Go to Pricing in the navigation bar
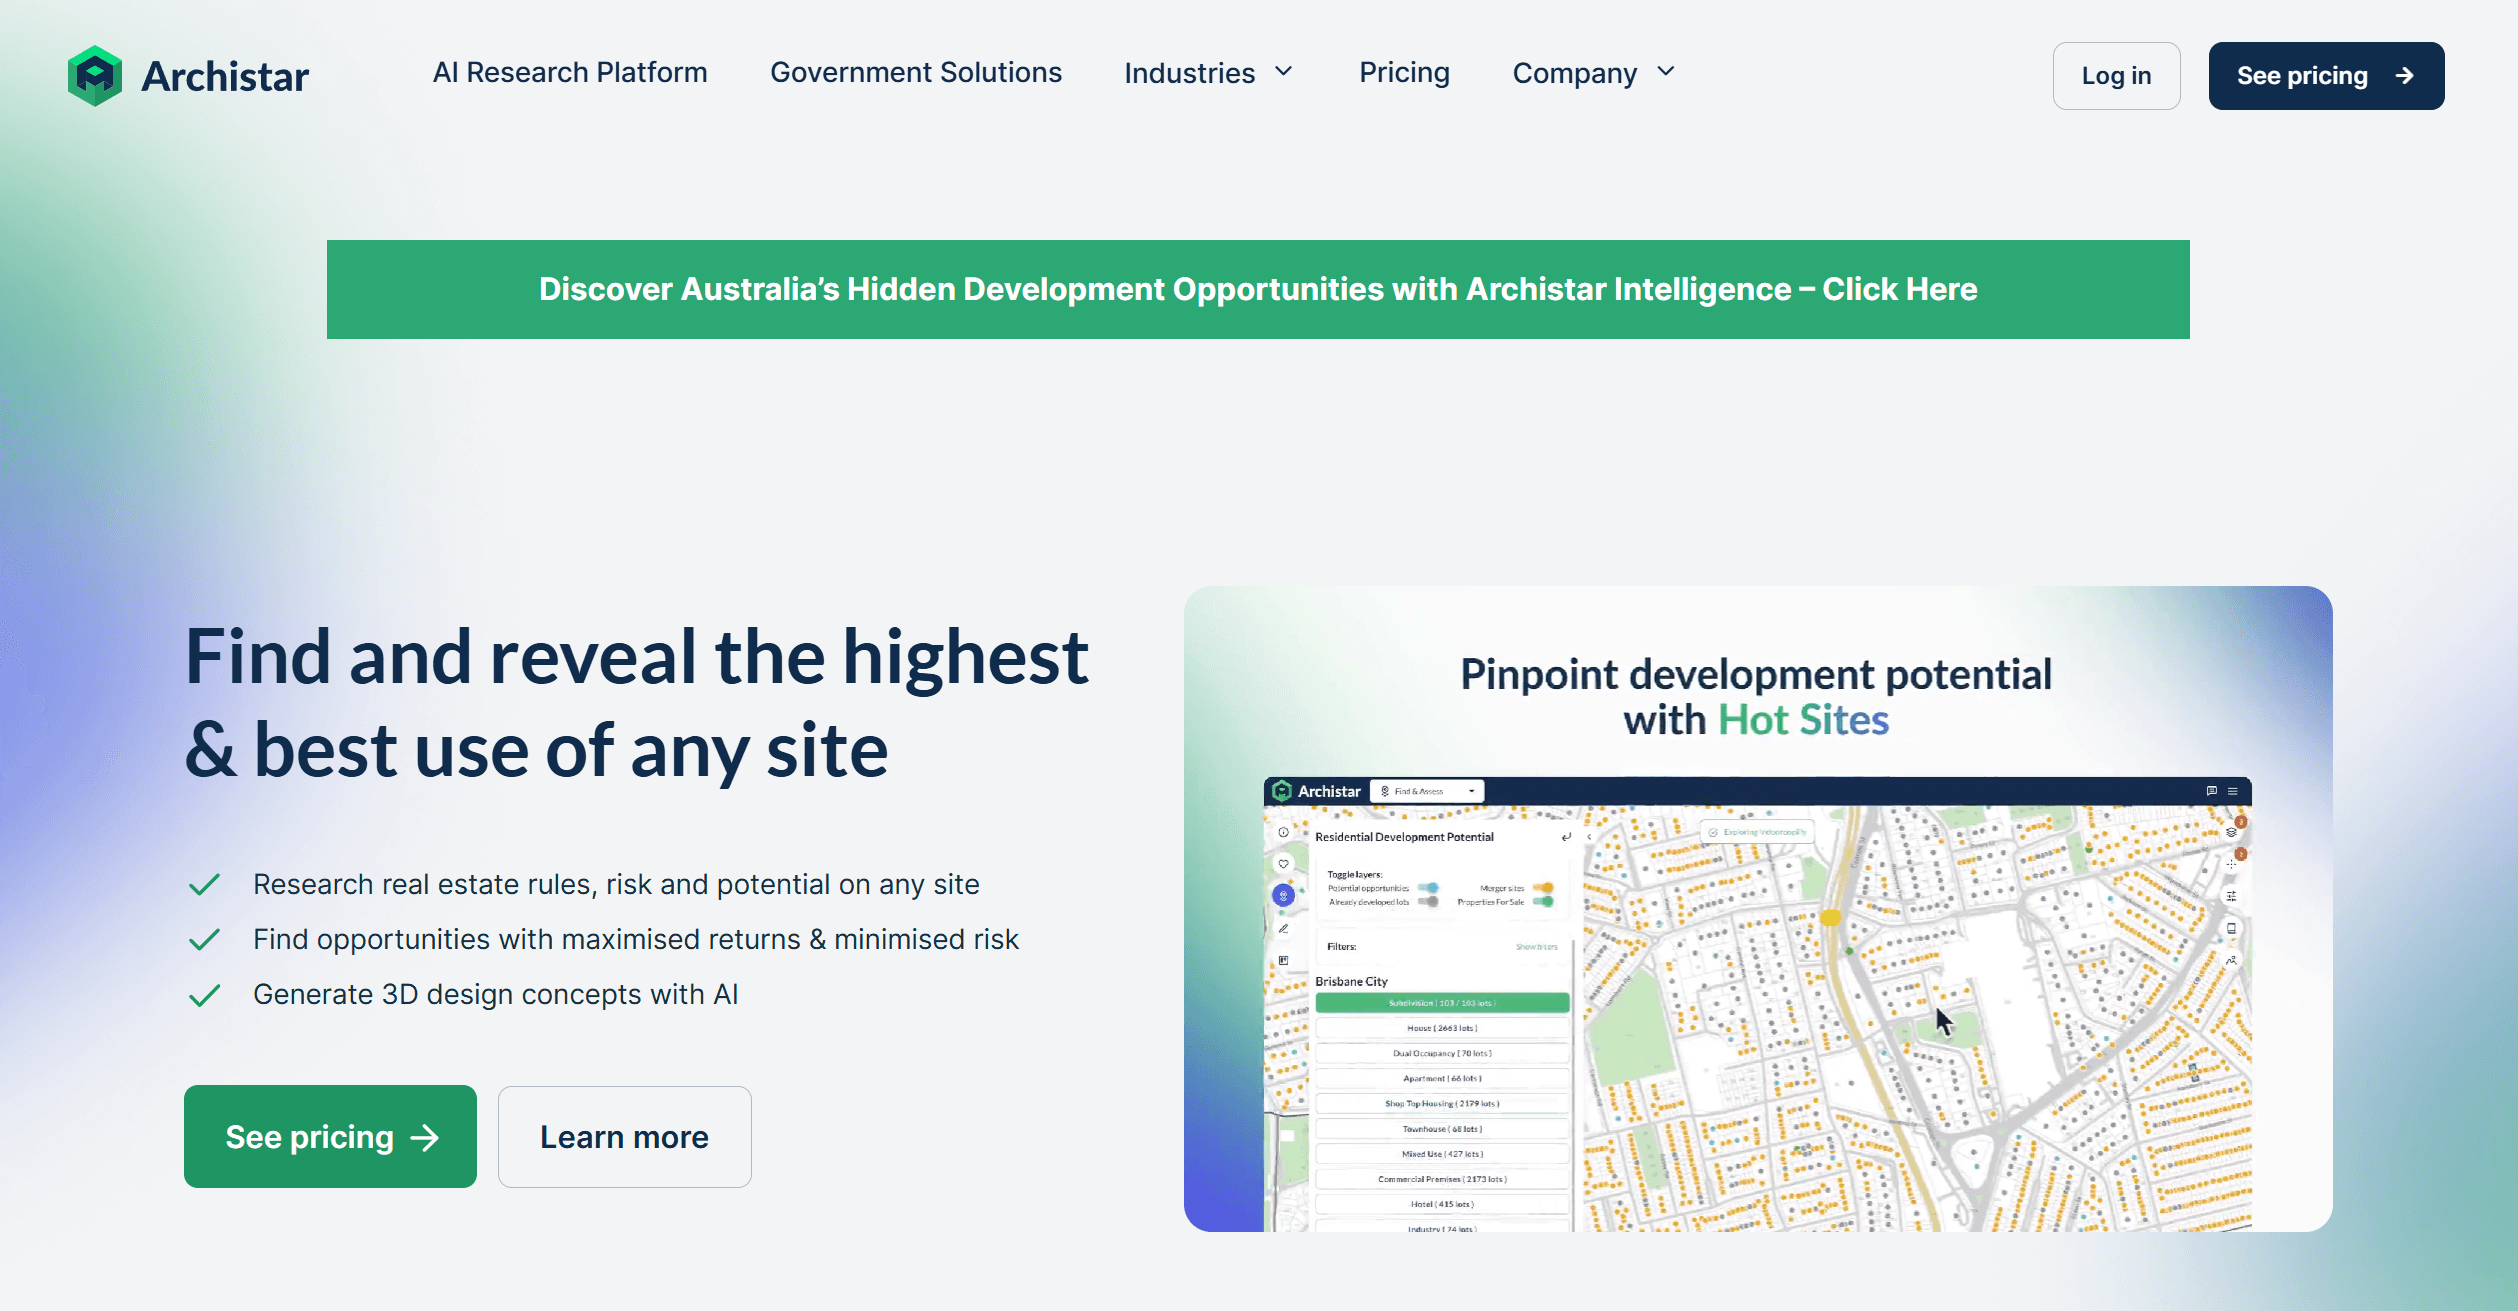 1404,73
